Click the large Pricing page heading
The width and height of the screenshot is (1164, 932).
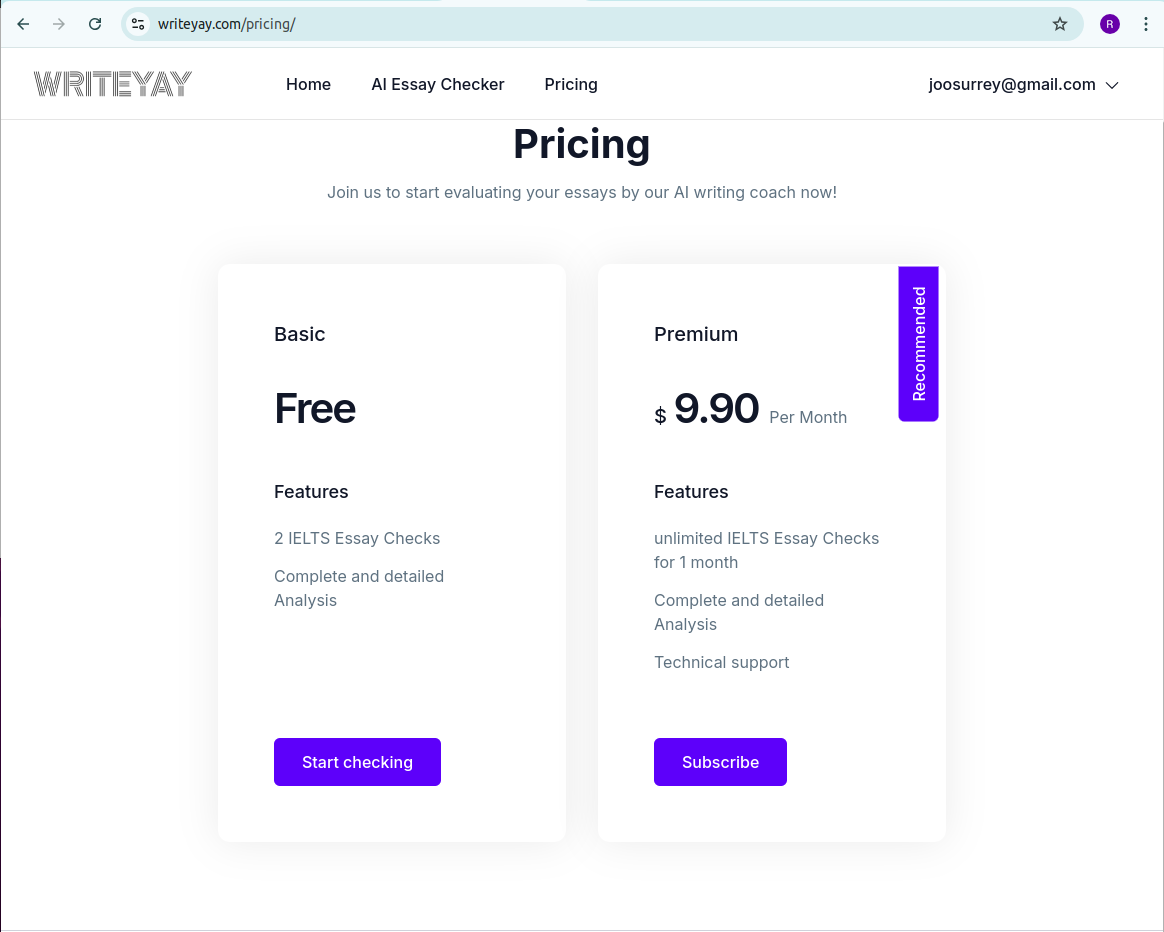tap(582, 144)
